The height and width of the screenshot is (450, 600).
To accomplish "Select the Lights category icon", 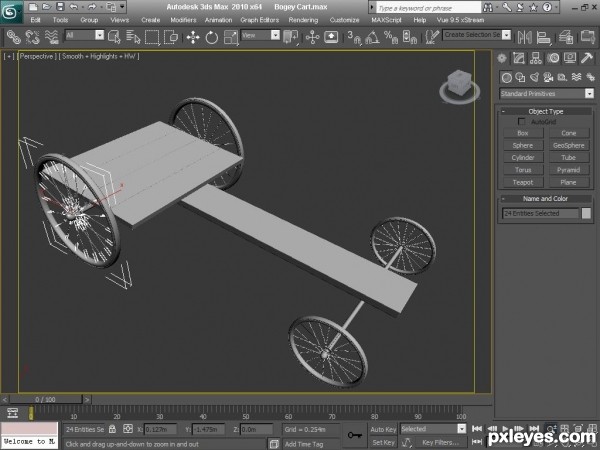I will point(535,78).
